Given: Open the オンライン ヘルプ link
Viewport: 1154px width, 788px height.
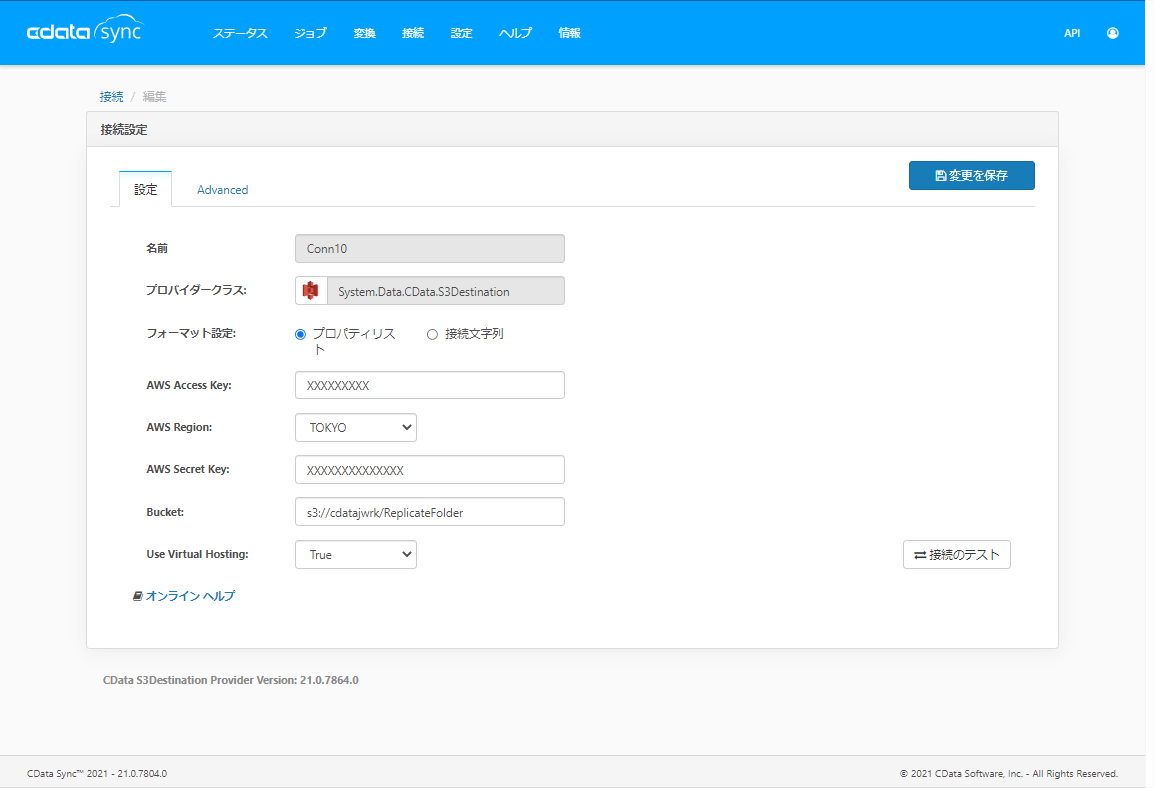Looking at the screenshot, I should (x=191, y=595).
